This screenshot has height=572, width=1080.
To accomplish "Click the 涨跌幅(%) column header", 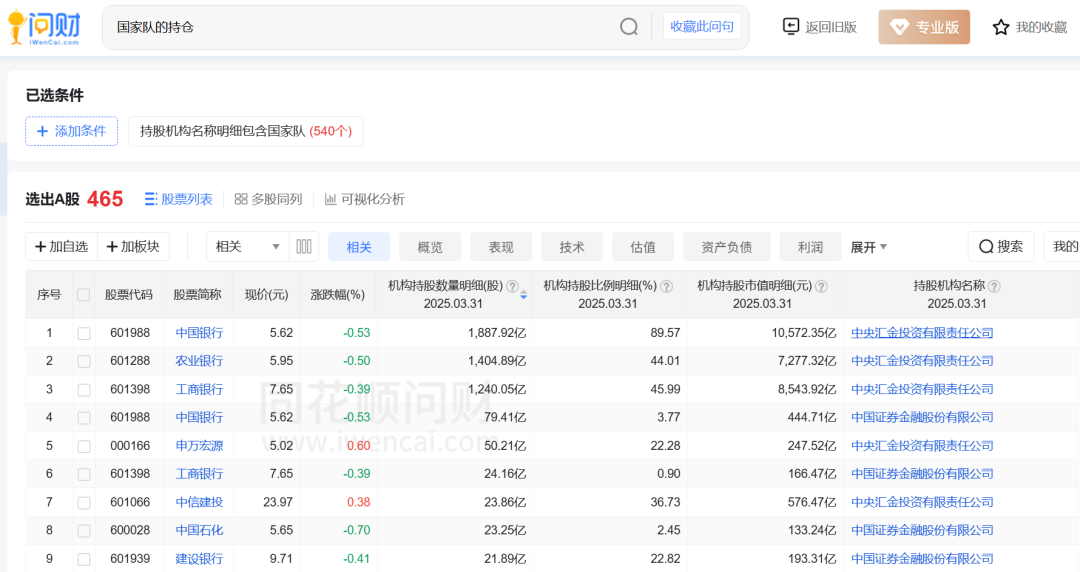I will 338,295.
